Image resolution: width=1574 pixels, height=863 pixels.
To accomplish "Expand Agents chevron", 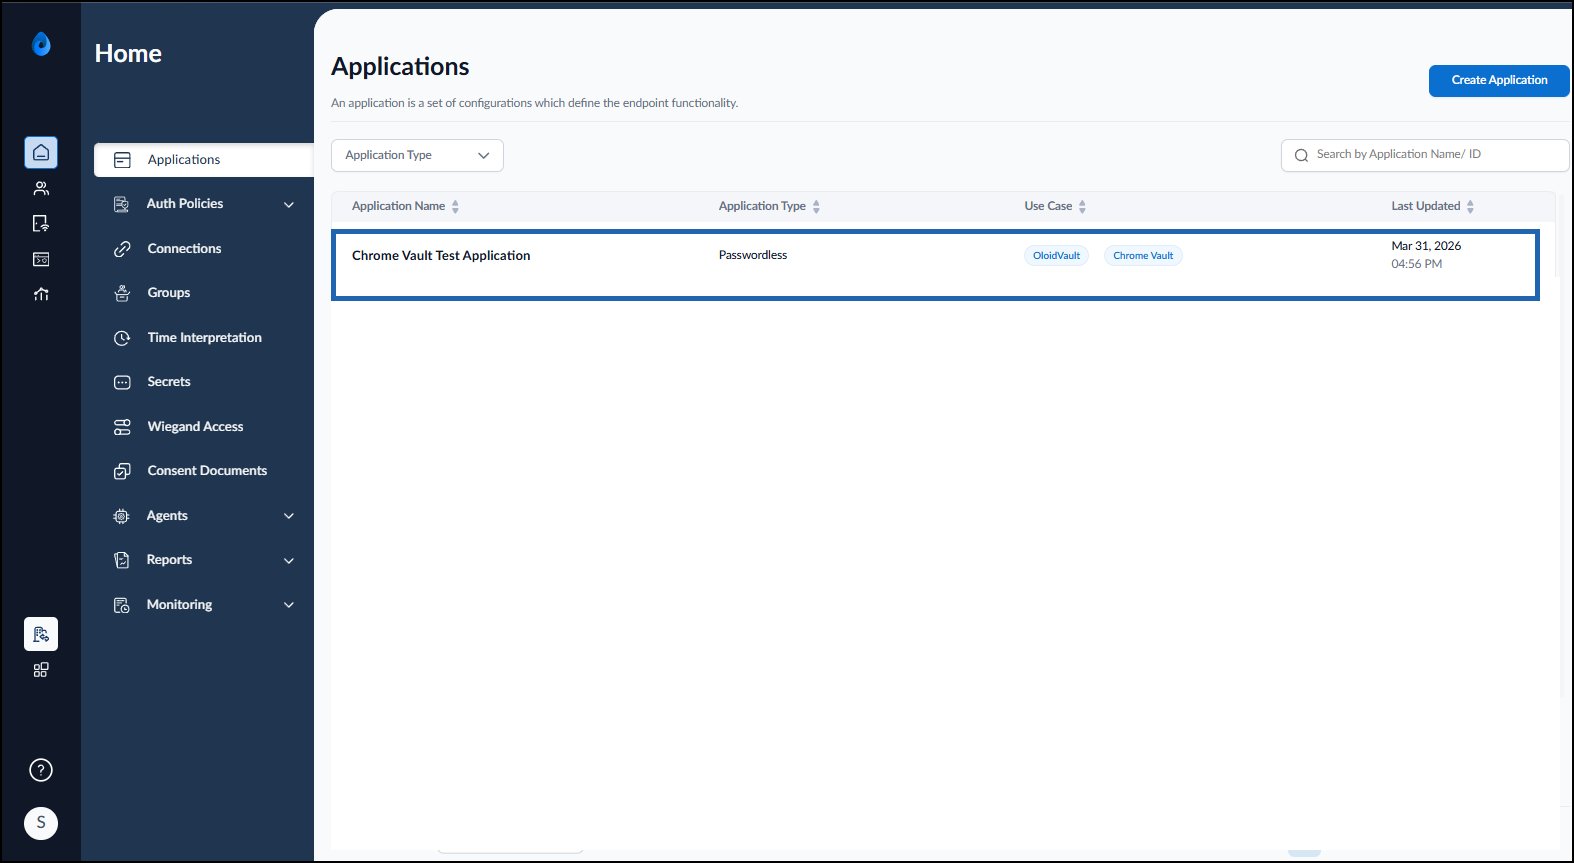I will [x=289, y=516].
